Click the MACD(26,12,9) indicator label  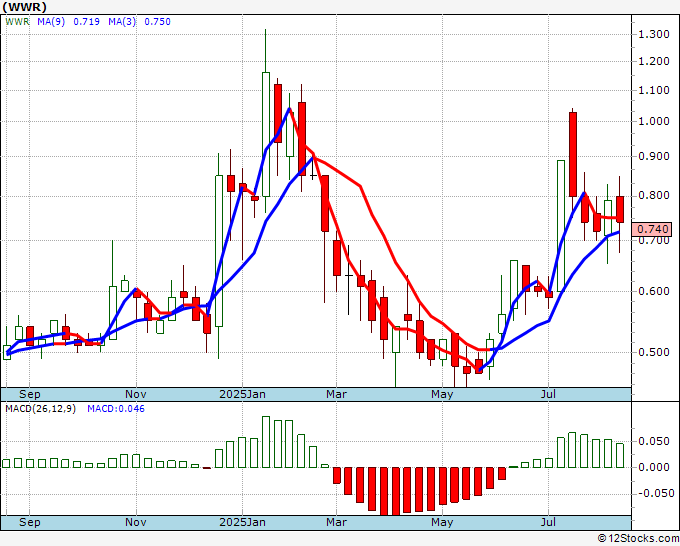(x=40, y=409)
